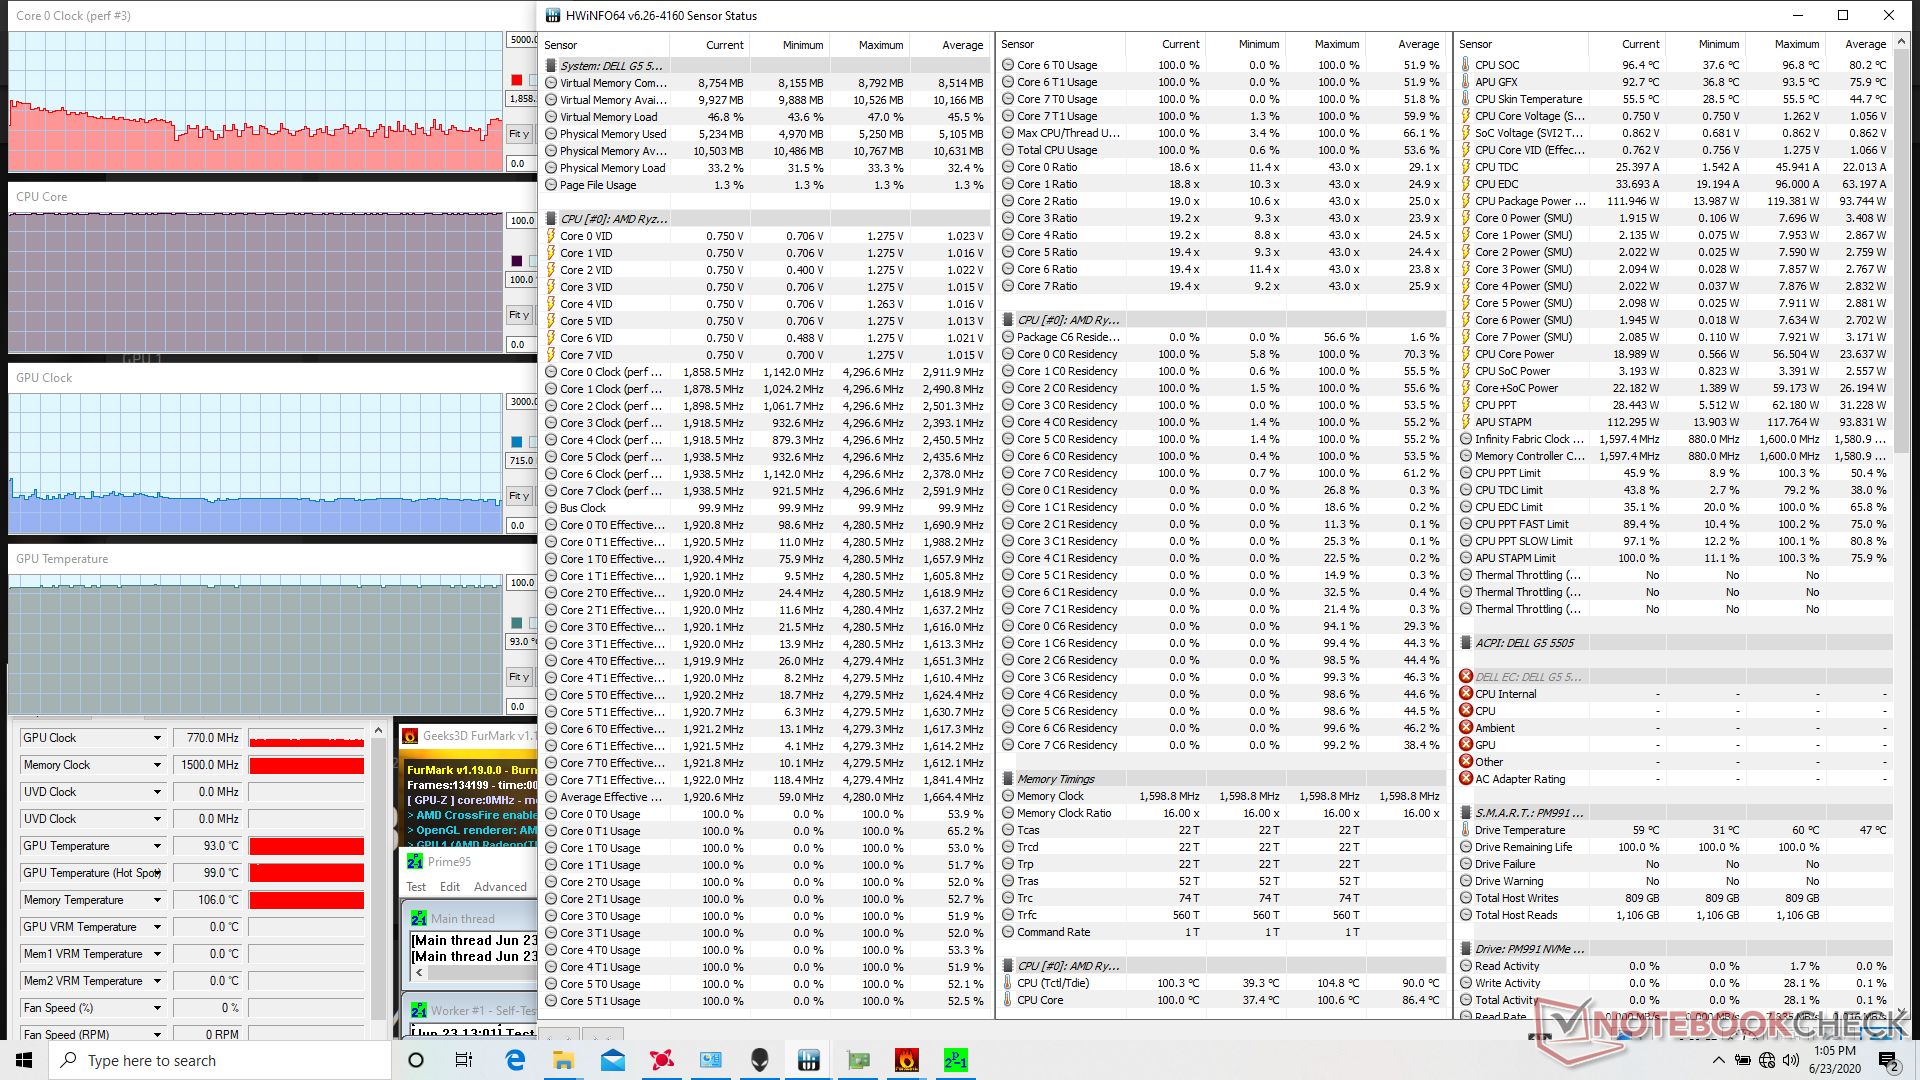Click the Windows search box
The image size is (1920, 1080).
220,1060
